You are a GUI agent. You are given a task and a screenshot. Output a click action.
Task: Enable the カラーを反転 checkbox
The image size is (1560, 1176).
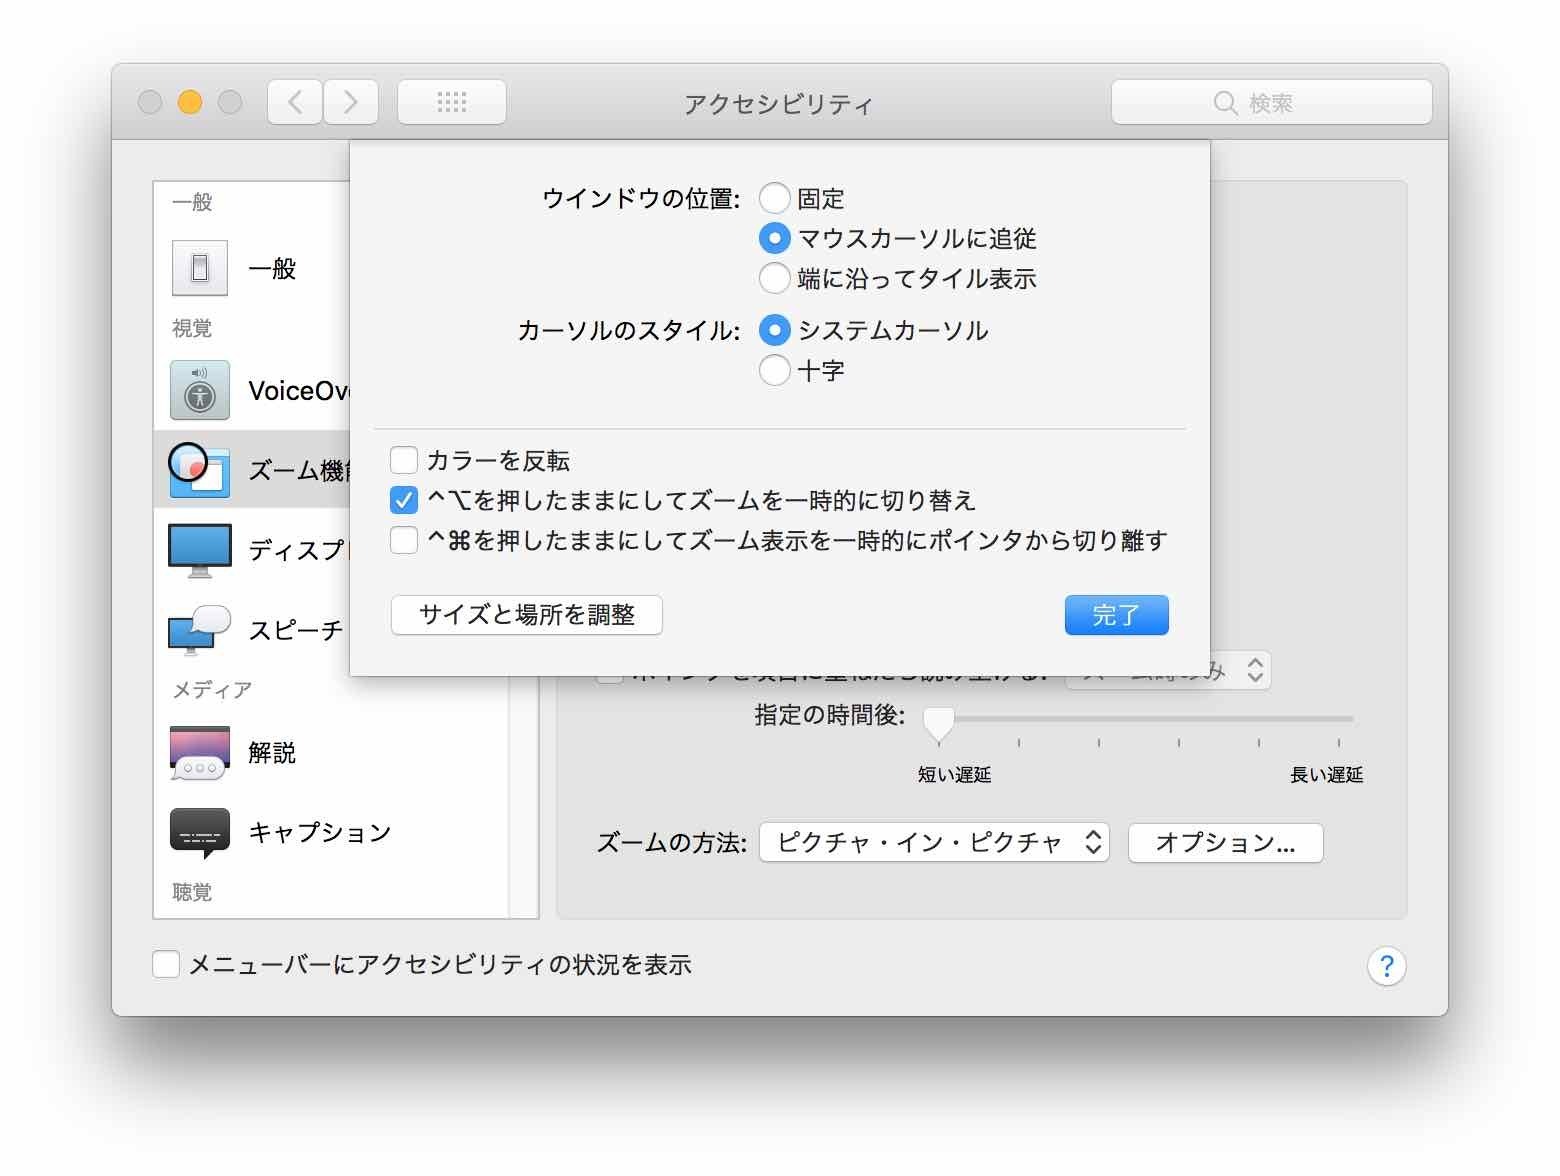click(x=404, y=460)
